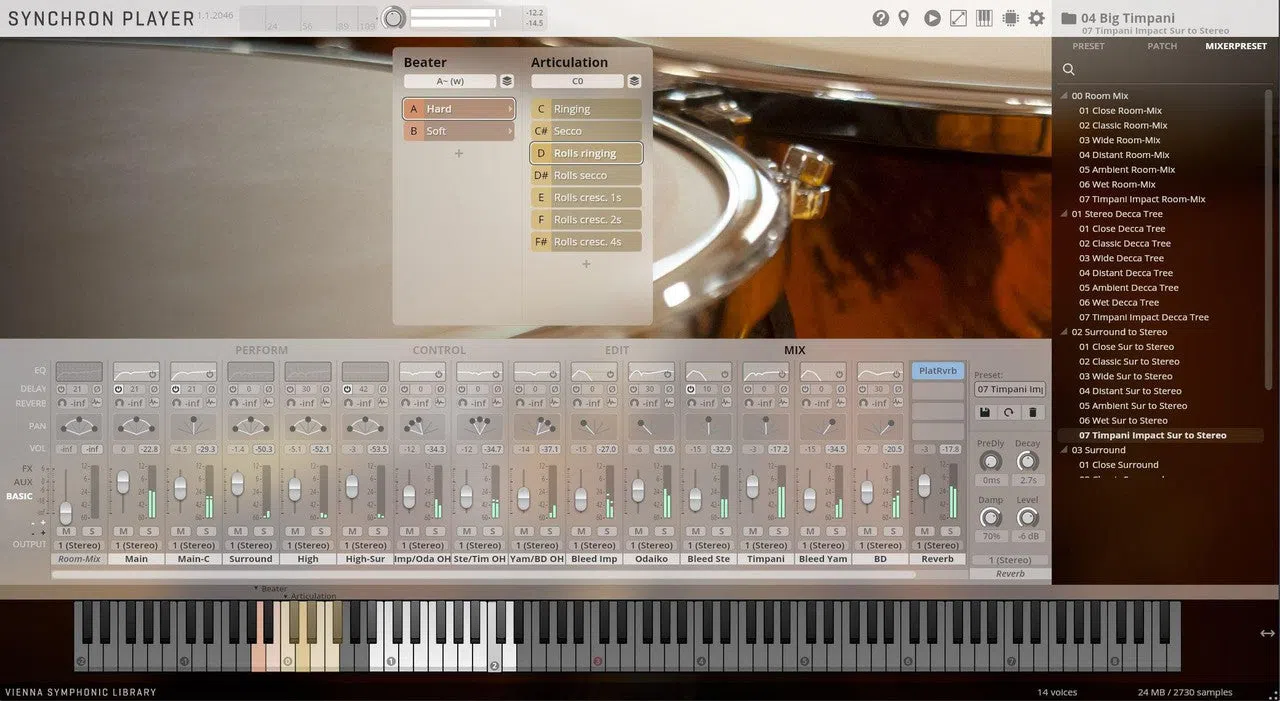Click the PlatRvrb effect slot

(x=938, y=371)
